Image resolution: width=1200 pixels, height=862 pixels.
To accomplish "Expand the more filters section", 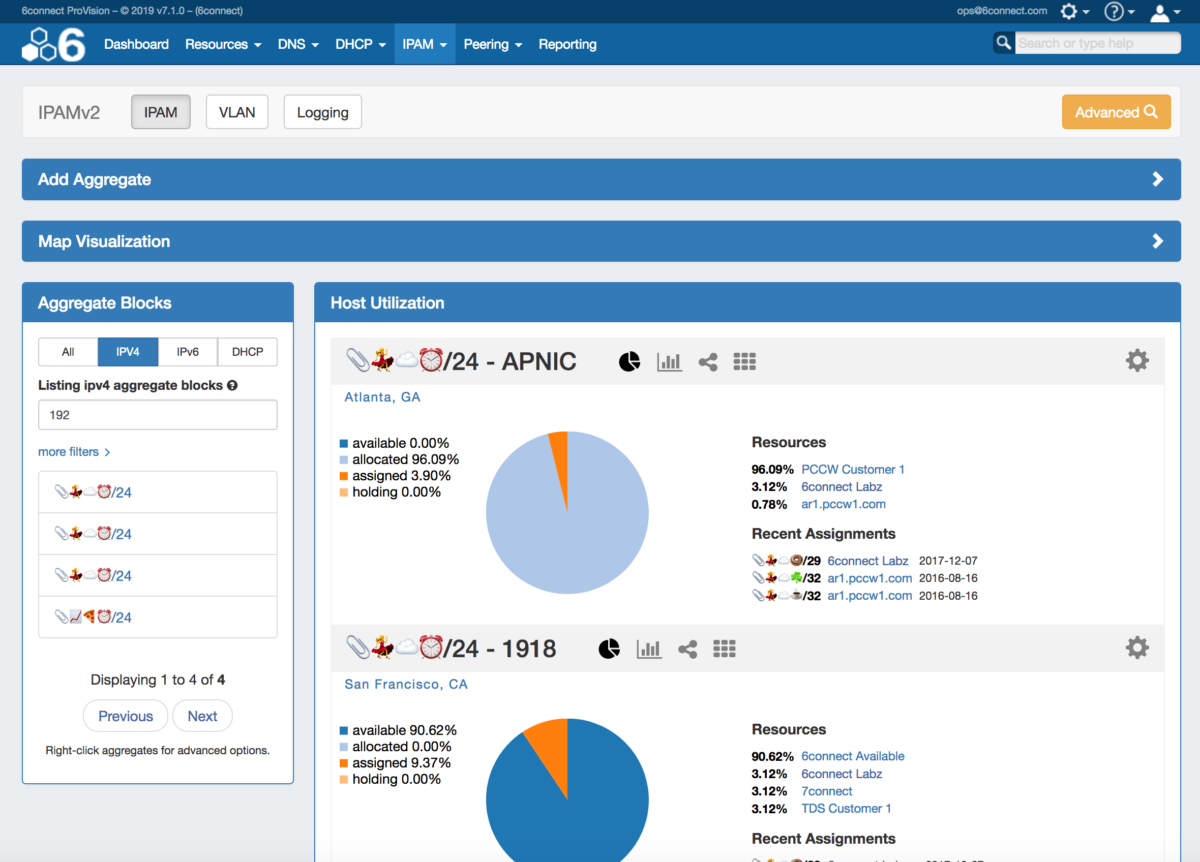I will pyautogui.click(x=74, y=452).
